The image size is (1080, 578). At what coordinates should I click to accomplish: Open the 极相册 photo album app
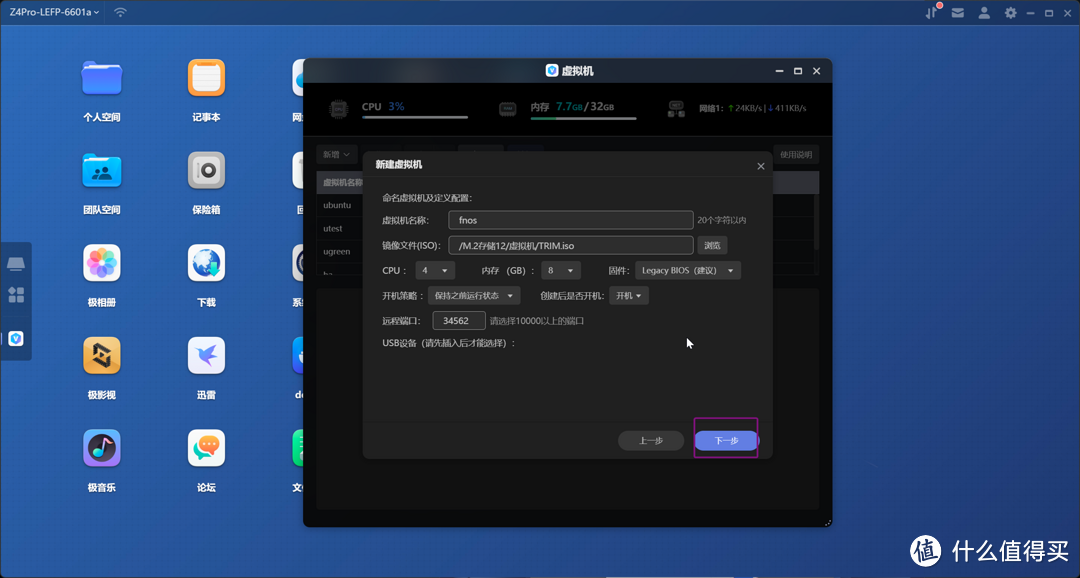tap(101, 264)
